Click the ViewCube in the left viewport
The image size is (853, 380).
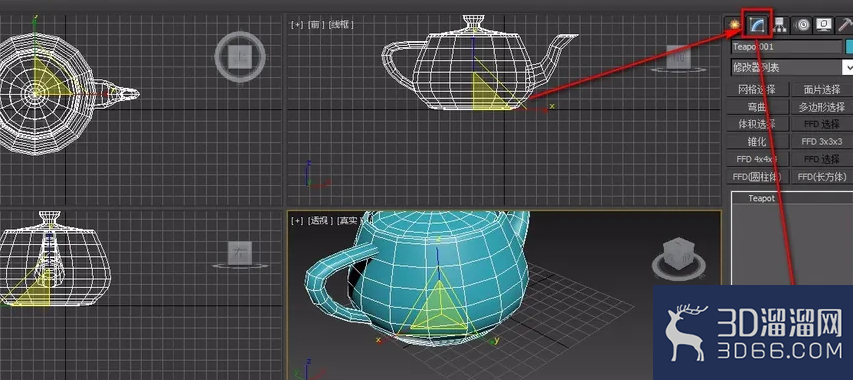point(239,254)
